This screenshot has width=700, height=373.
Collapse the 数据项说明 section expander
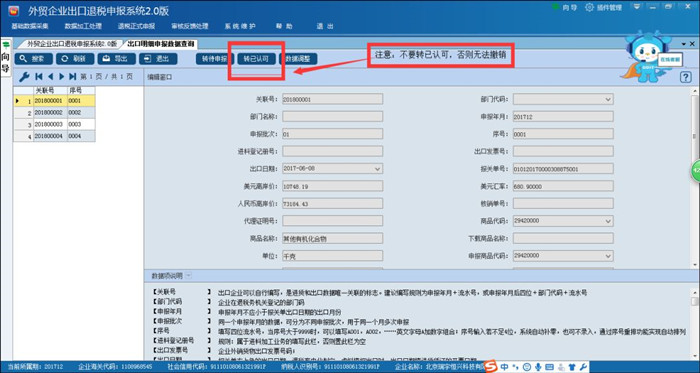click(188, 275)
